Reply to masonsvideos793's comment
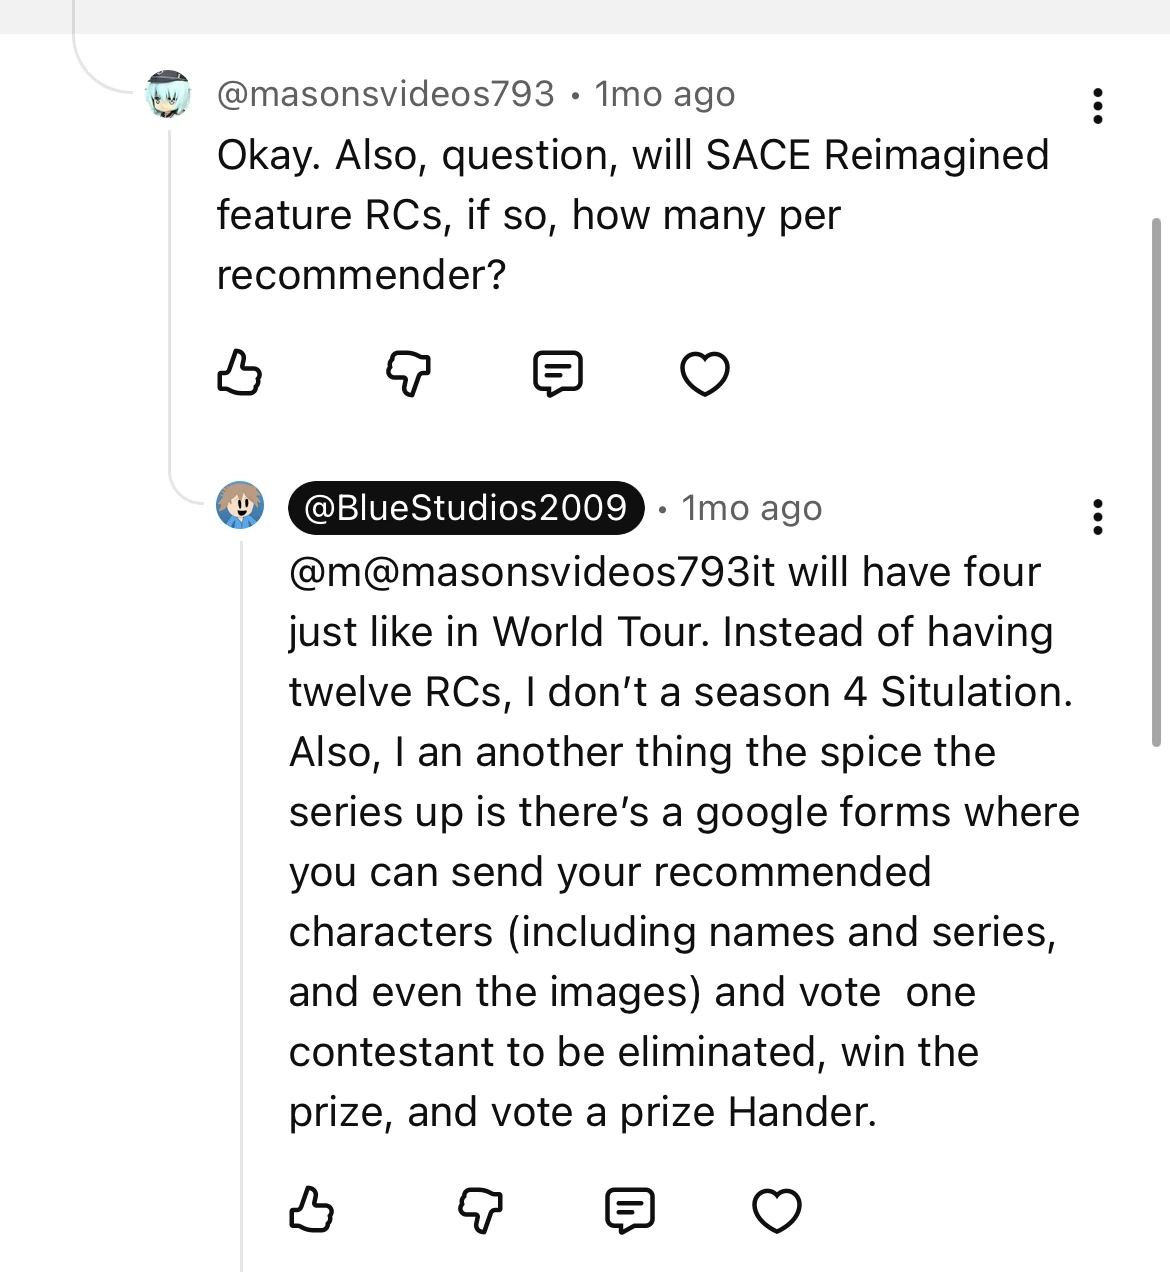 coord(557,373)
